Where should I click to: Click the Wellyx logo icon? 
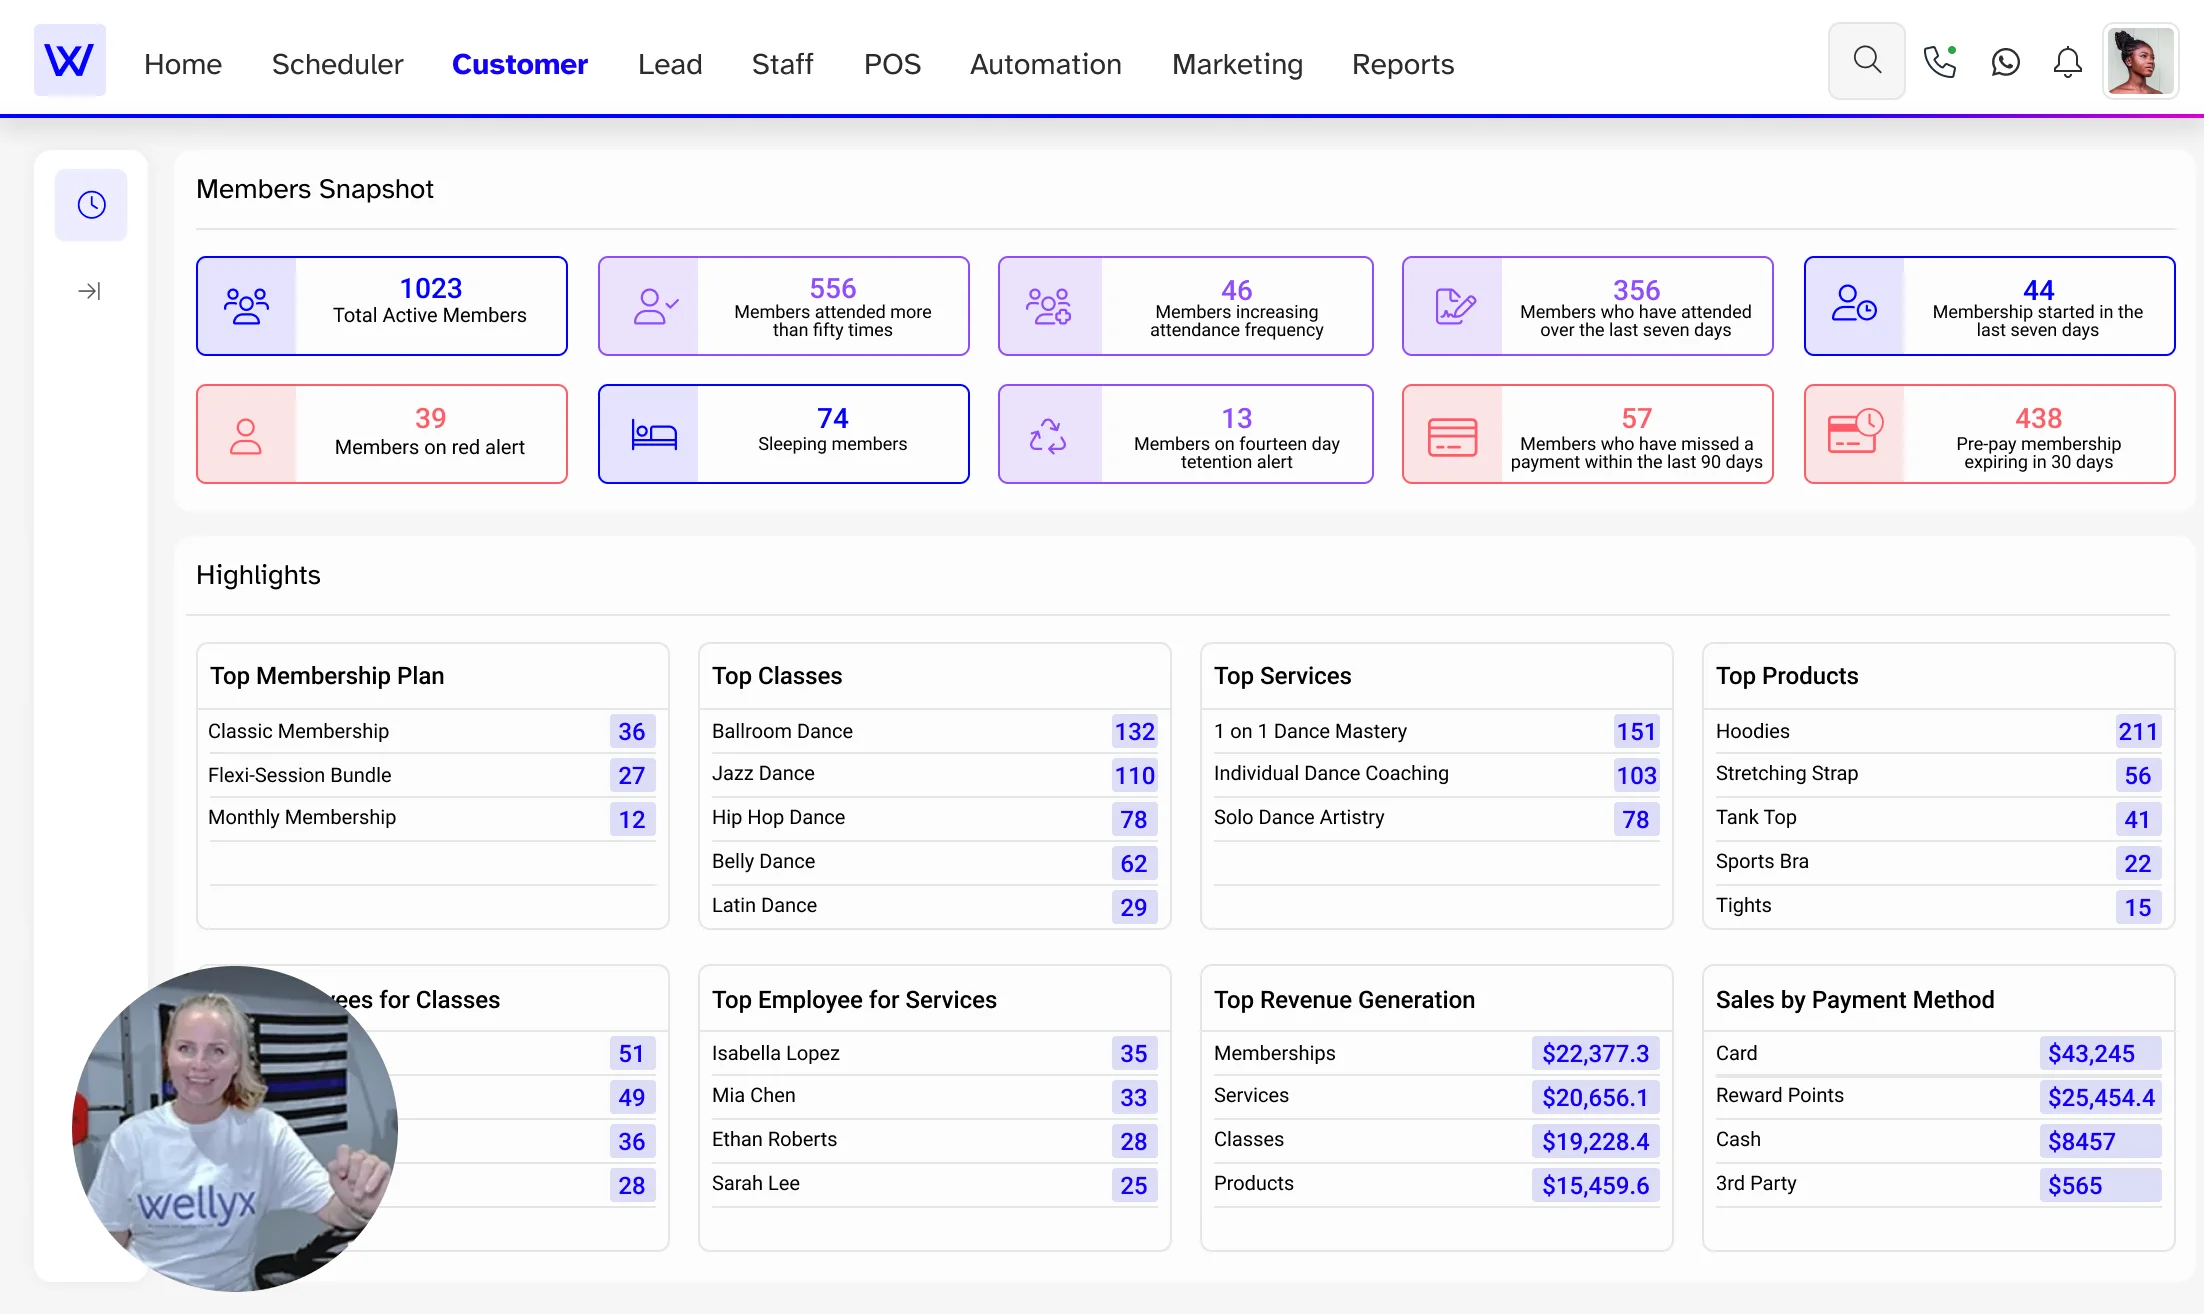(69, 61)
